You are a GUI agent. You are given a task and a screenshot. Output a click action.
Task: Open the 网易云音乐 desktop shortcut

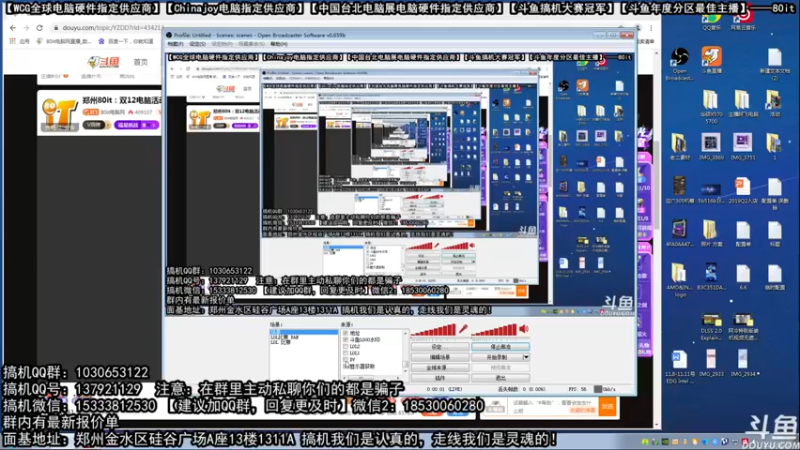[x=743, y=22]
